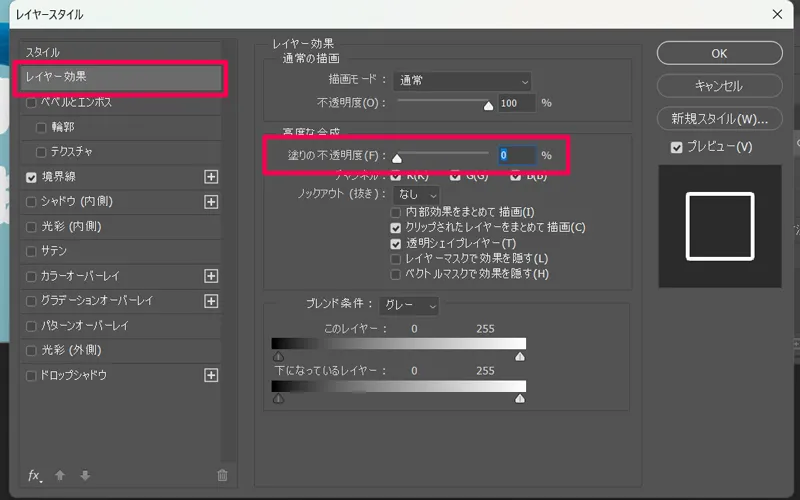Add another カラーオーバーレイ using plus icon

(211, 276)
